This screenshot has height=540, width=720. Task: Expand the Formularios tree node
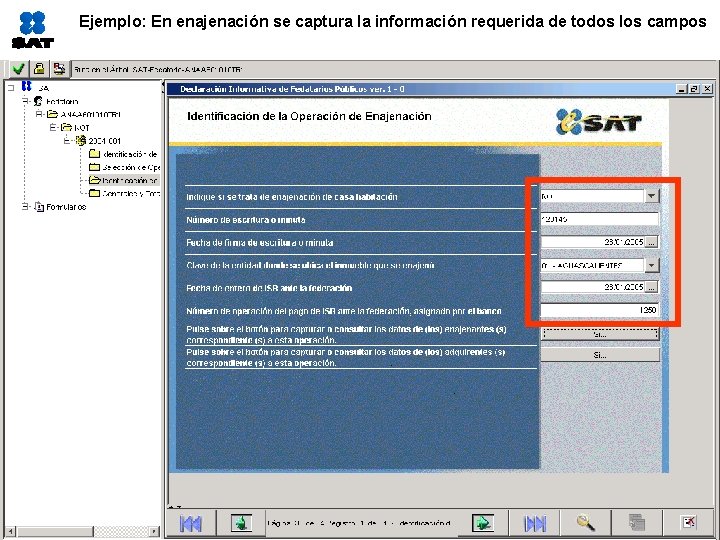pos(25,207)
